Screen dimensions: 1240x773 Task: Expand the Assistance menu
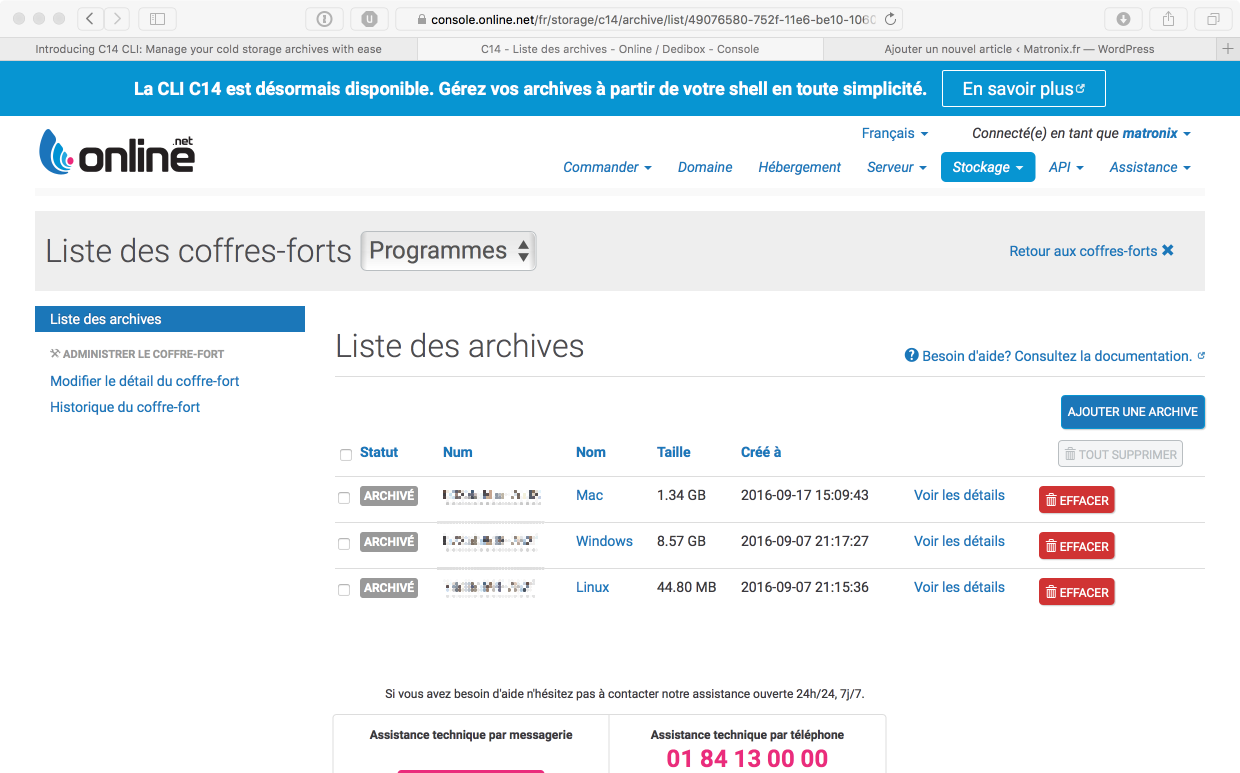pos(1150,167)
